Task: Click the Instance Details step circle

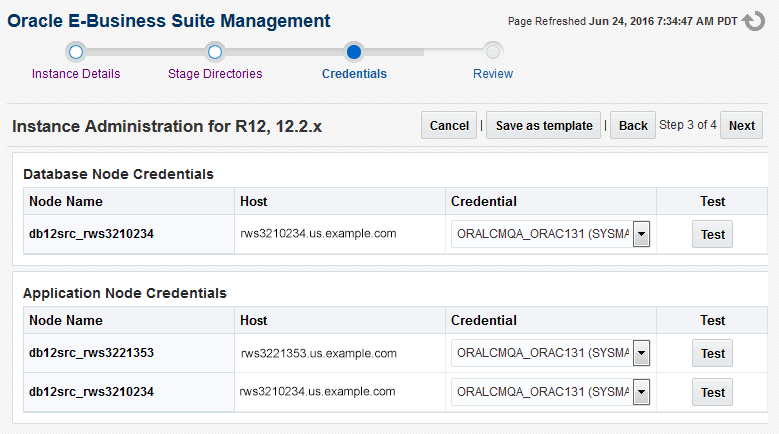Action: tap(76, 52)
